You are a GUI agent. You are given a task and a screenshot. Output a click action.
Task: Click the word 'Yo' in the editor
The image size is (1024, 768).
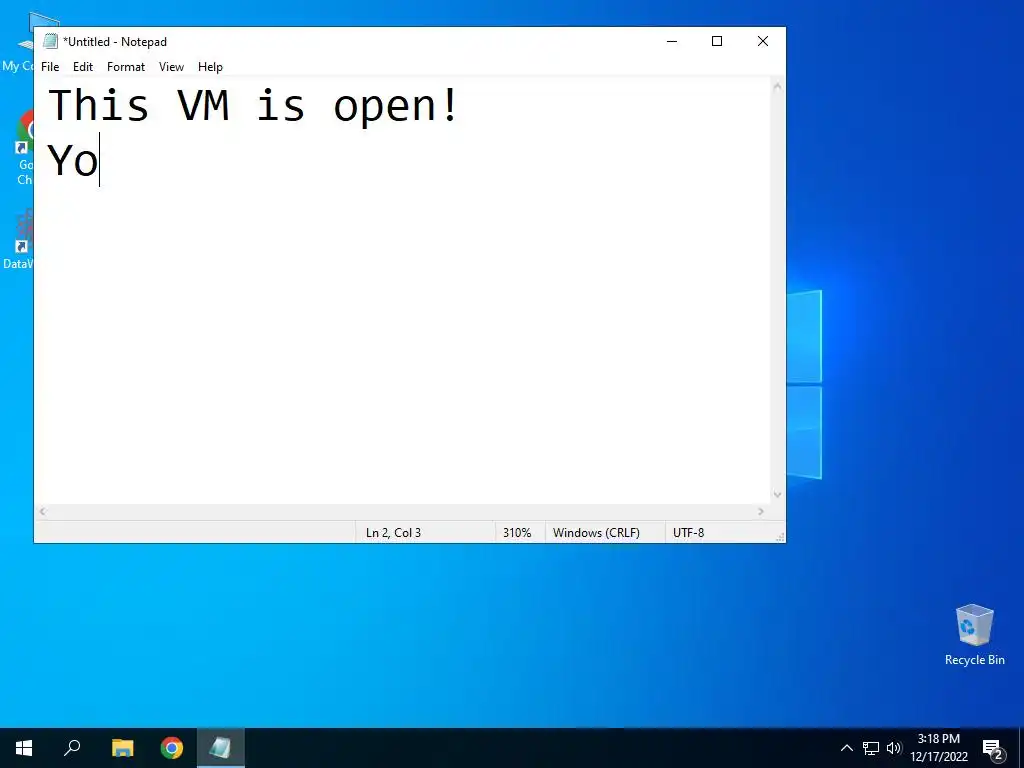pos(73,161)
